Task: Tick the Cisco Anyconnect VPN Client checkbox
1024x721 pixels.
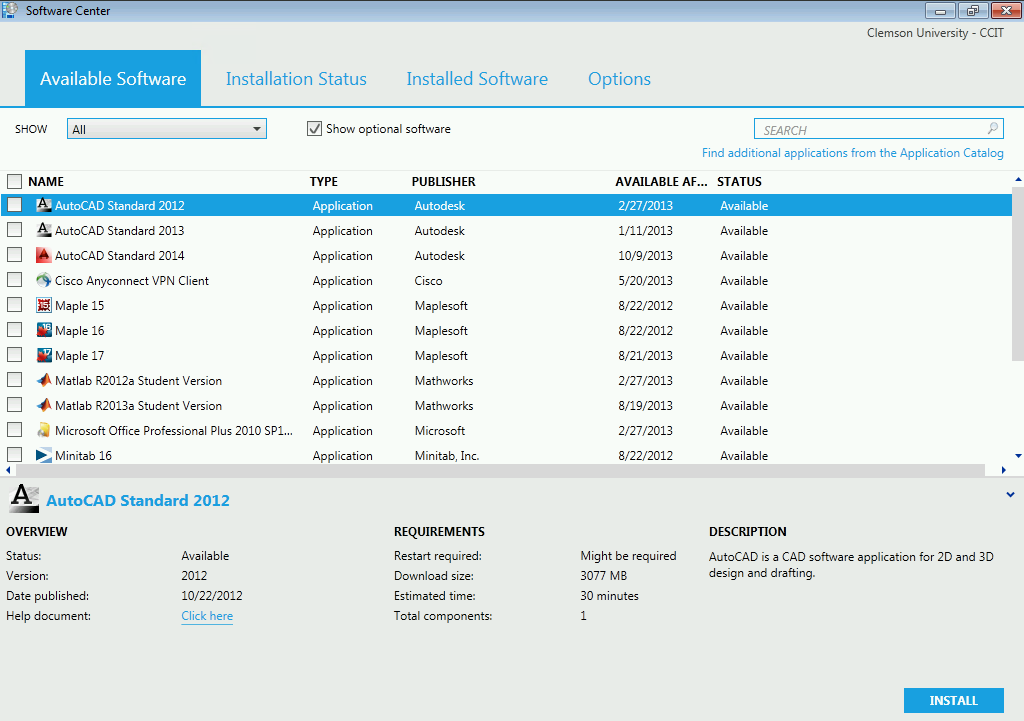Action: pyautogui.click(x=14, y=280)
